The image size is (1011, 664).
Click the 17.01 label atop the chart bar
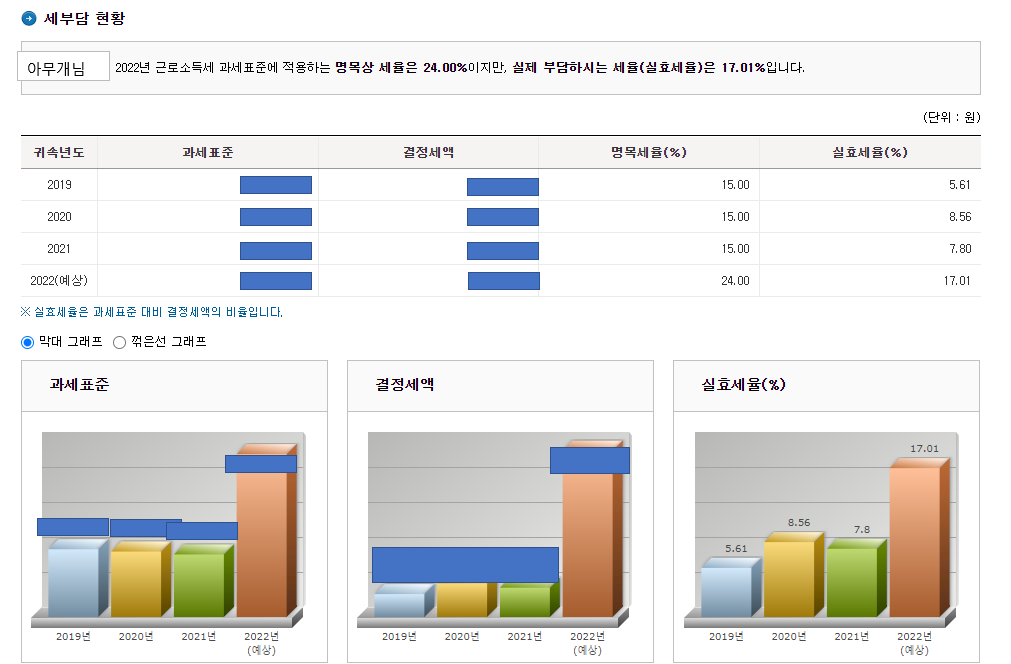[x=925, y=449]
